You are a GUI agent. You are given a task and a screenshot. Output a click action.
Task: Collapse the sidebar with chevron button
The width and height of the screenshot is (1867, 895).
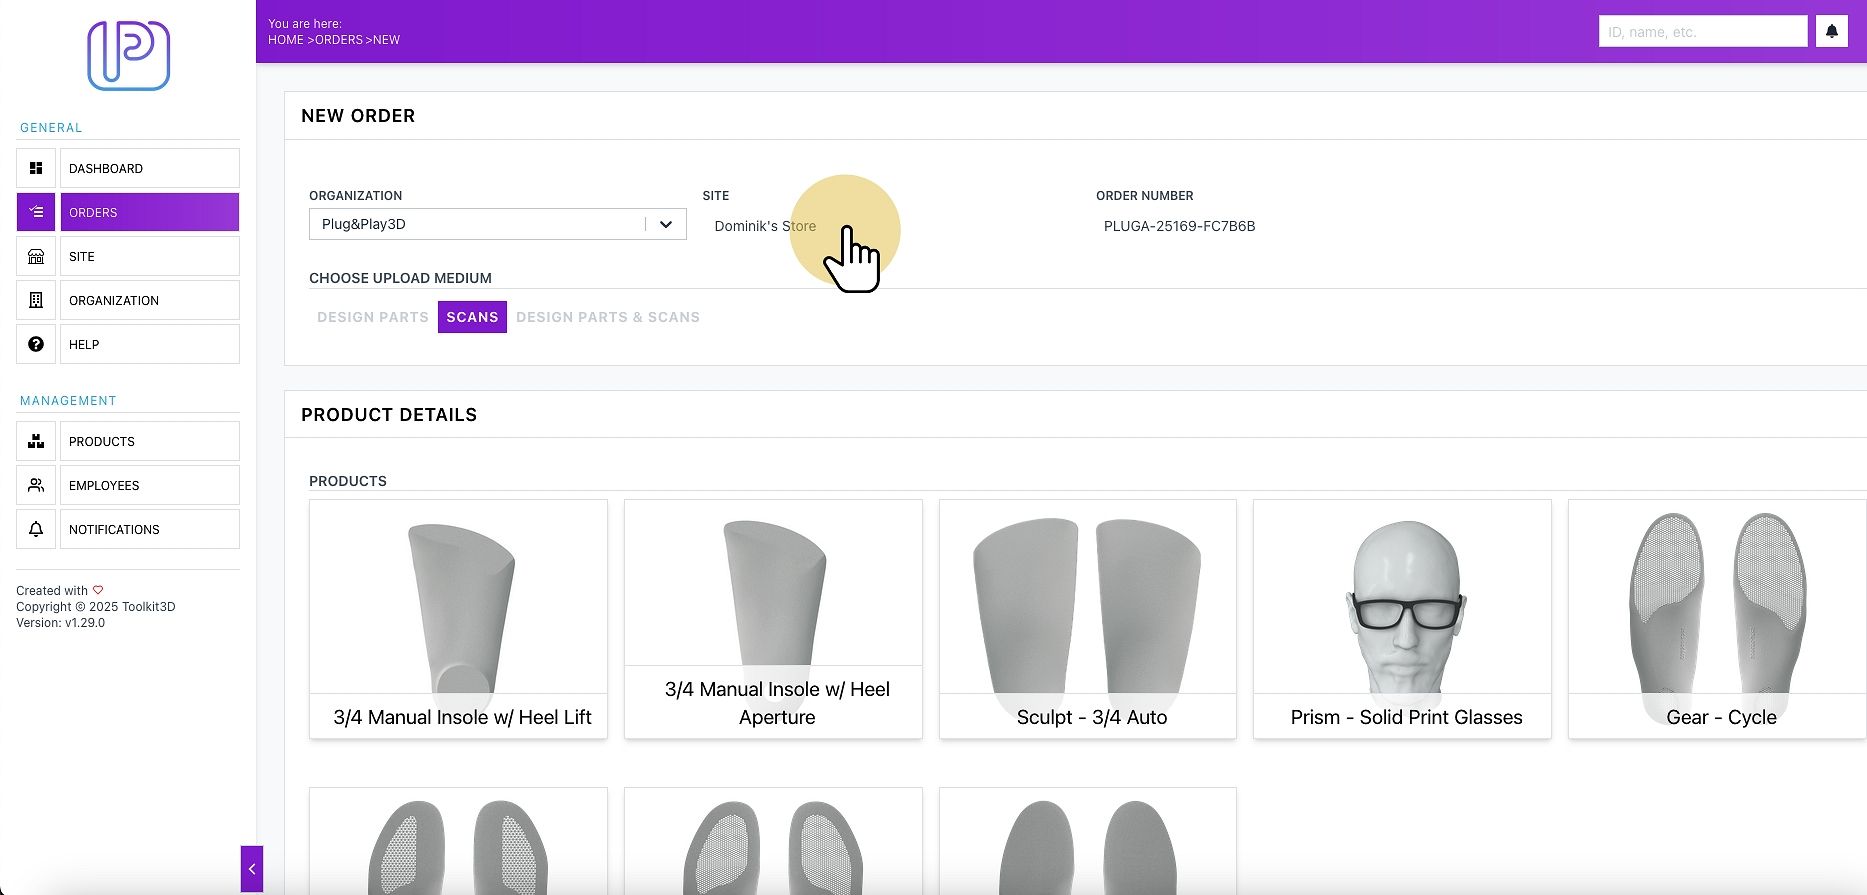tap(252, 868)
